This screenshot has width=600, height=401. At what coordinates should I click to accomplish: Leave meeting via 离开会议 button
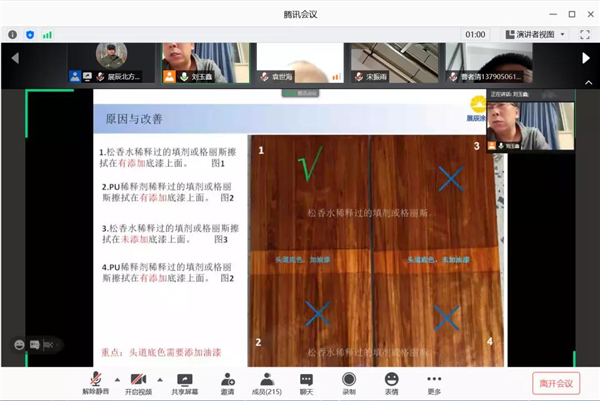pos(556,383)
